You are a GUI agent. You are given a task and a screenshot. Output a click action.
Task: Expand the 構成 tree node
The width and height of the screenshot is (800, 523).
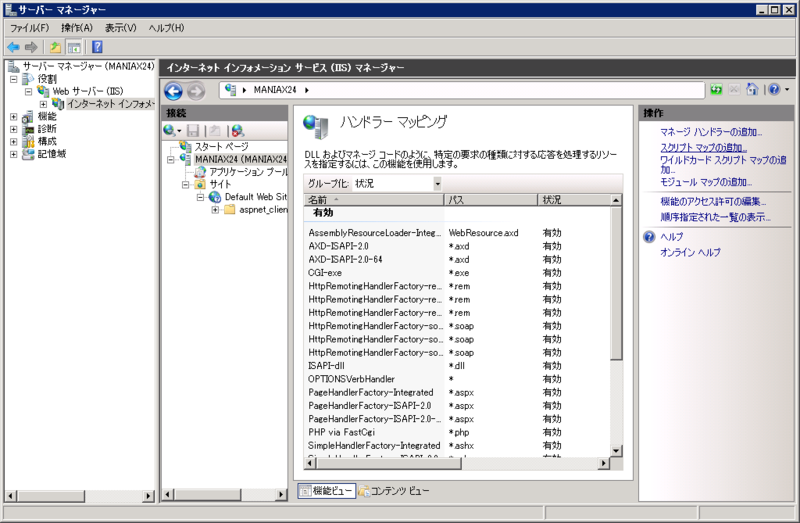(14, 141)
